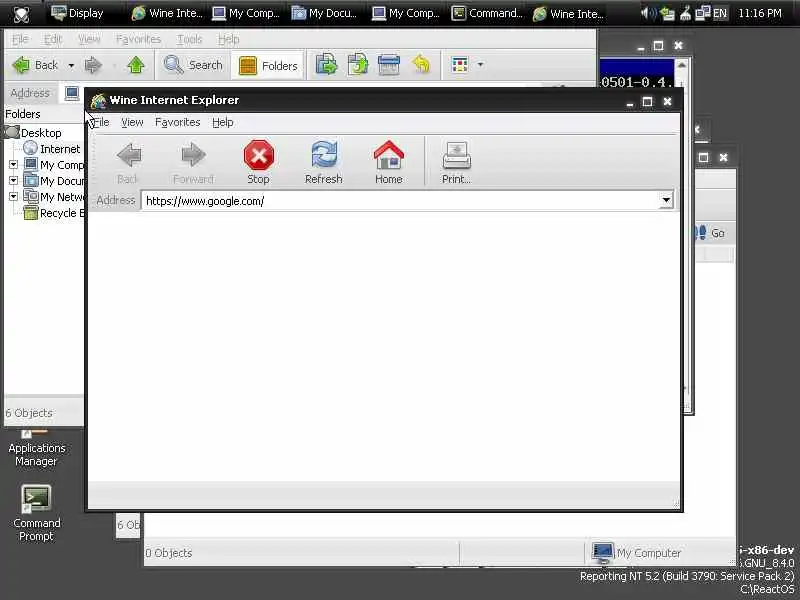The height and width of the screenshot is (600, 800).
Task: Select Recycle Bin in the Folders tree
Action: (x=54, y=213)
